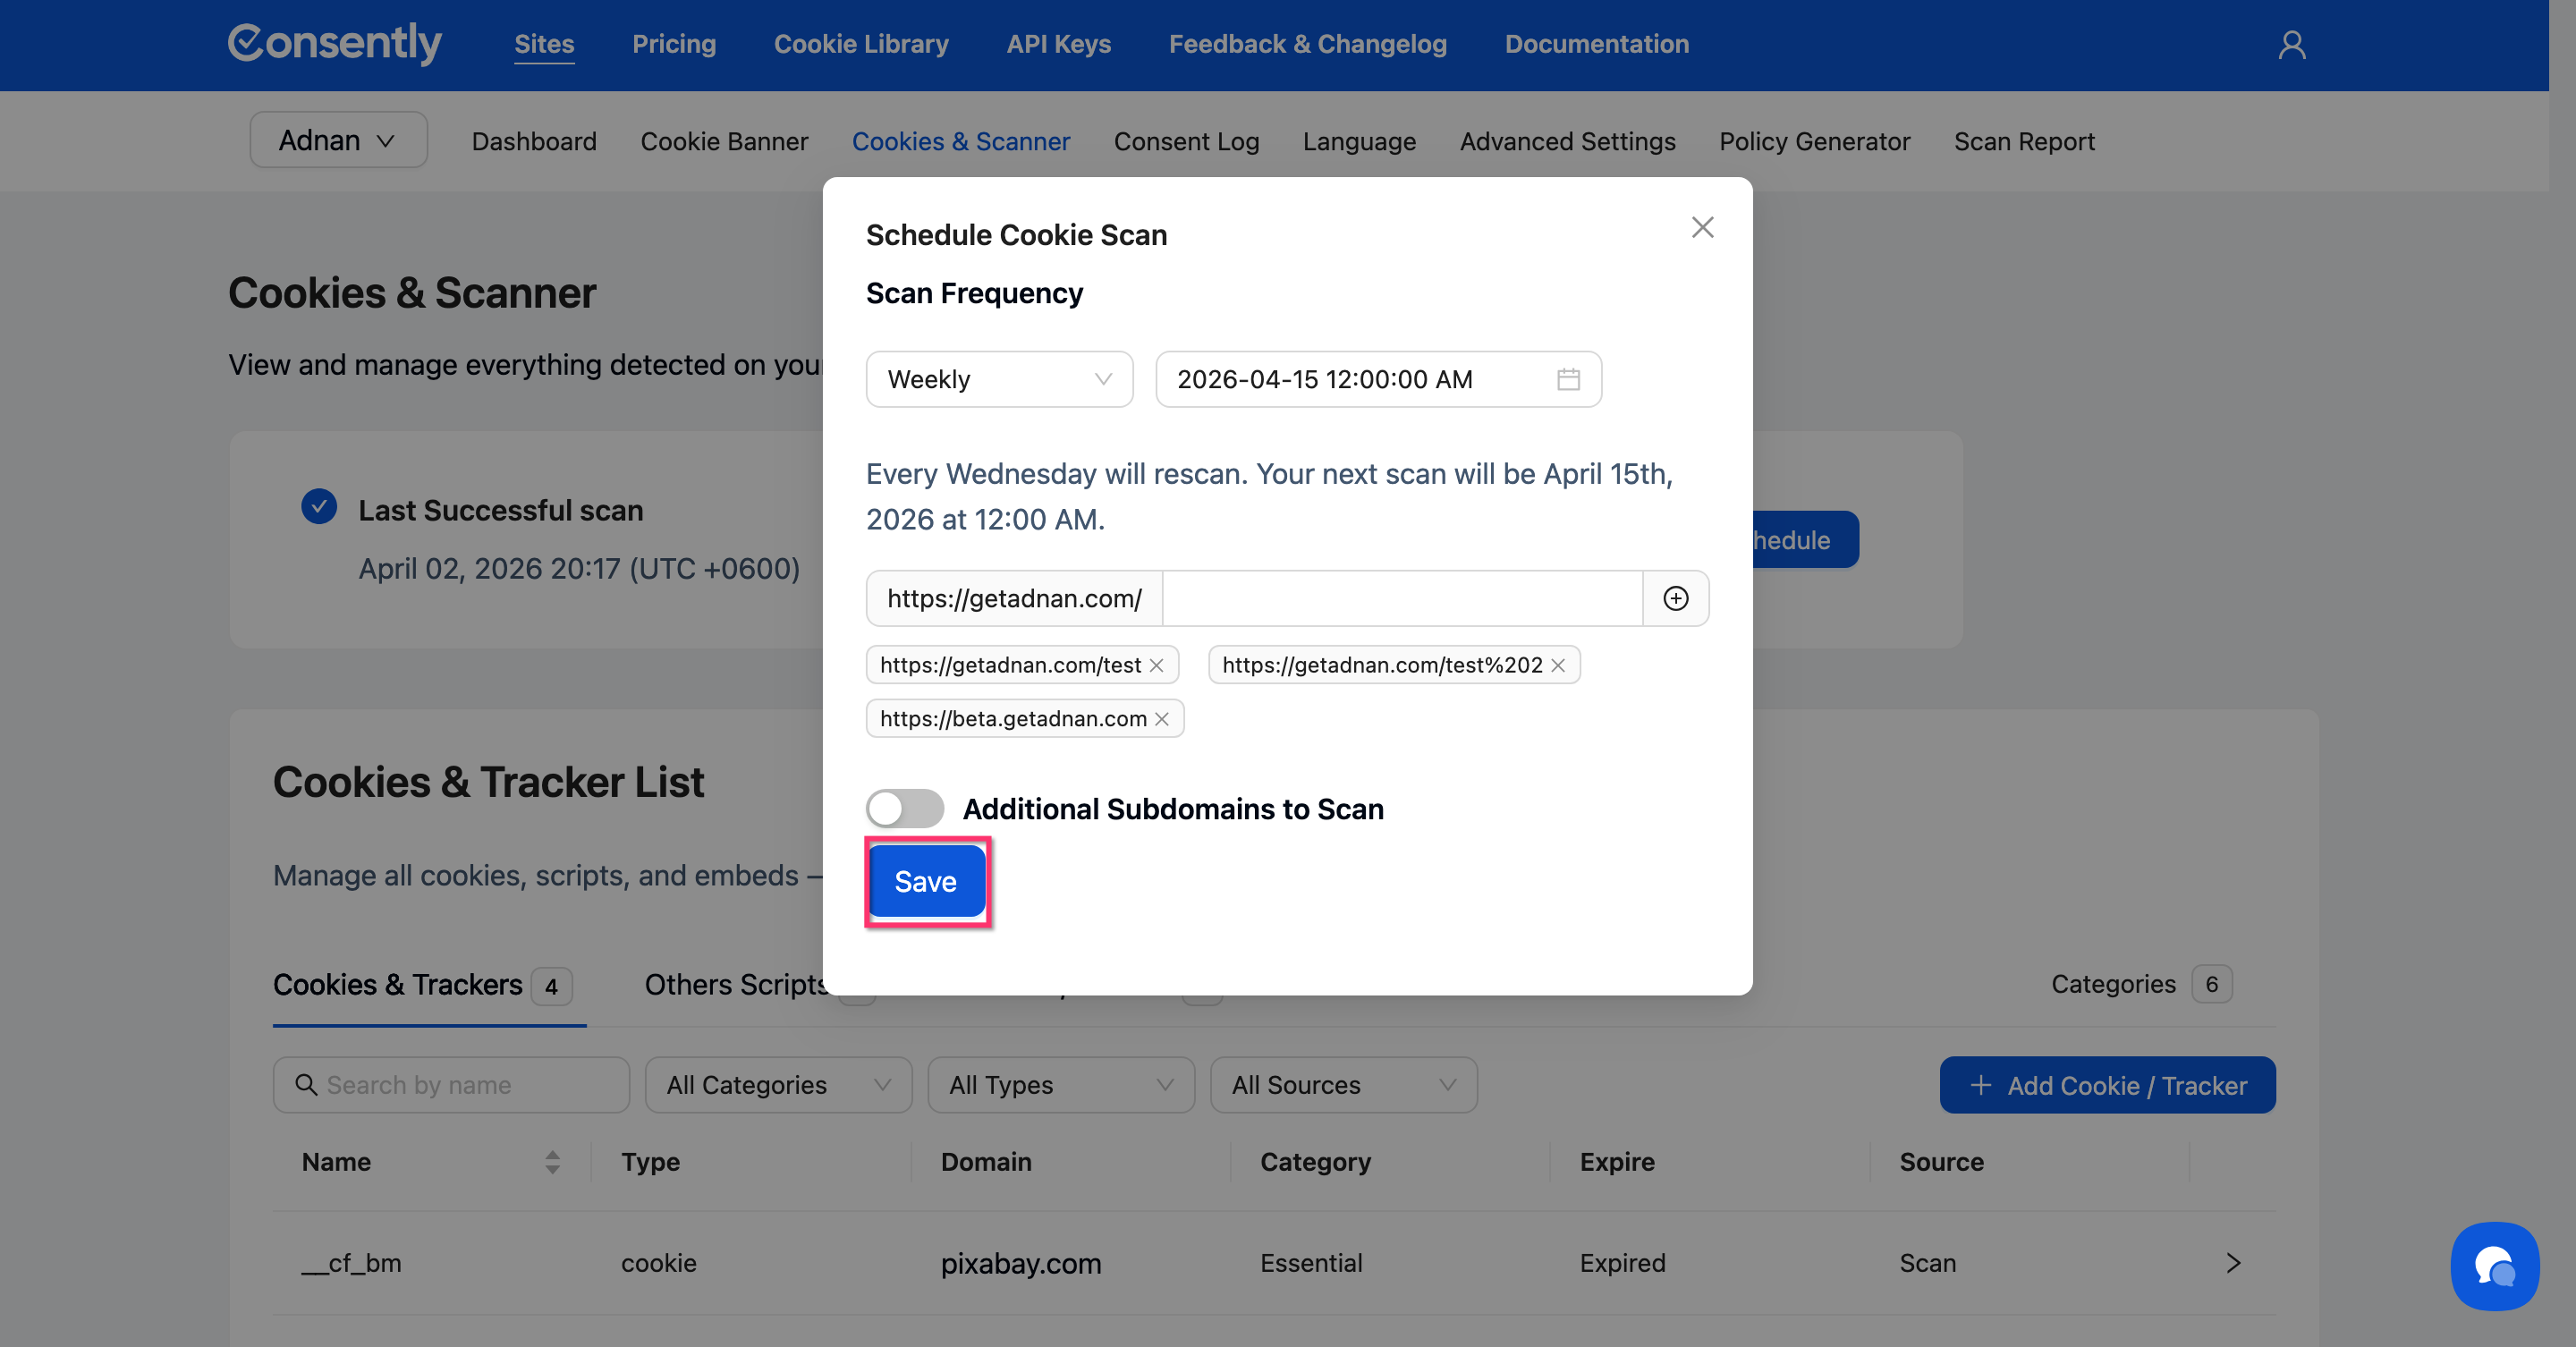Switch to the Consent Log tab
The width and height of the screenshot is (2576, 1347).
click(1185, 141)
